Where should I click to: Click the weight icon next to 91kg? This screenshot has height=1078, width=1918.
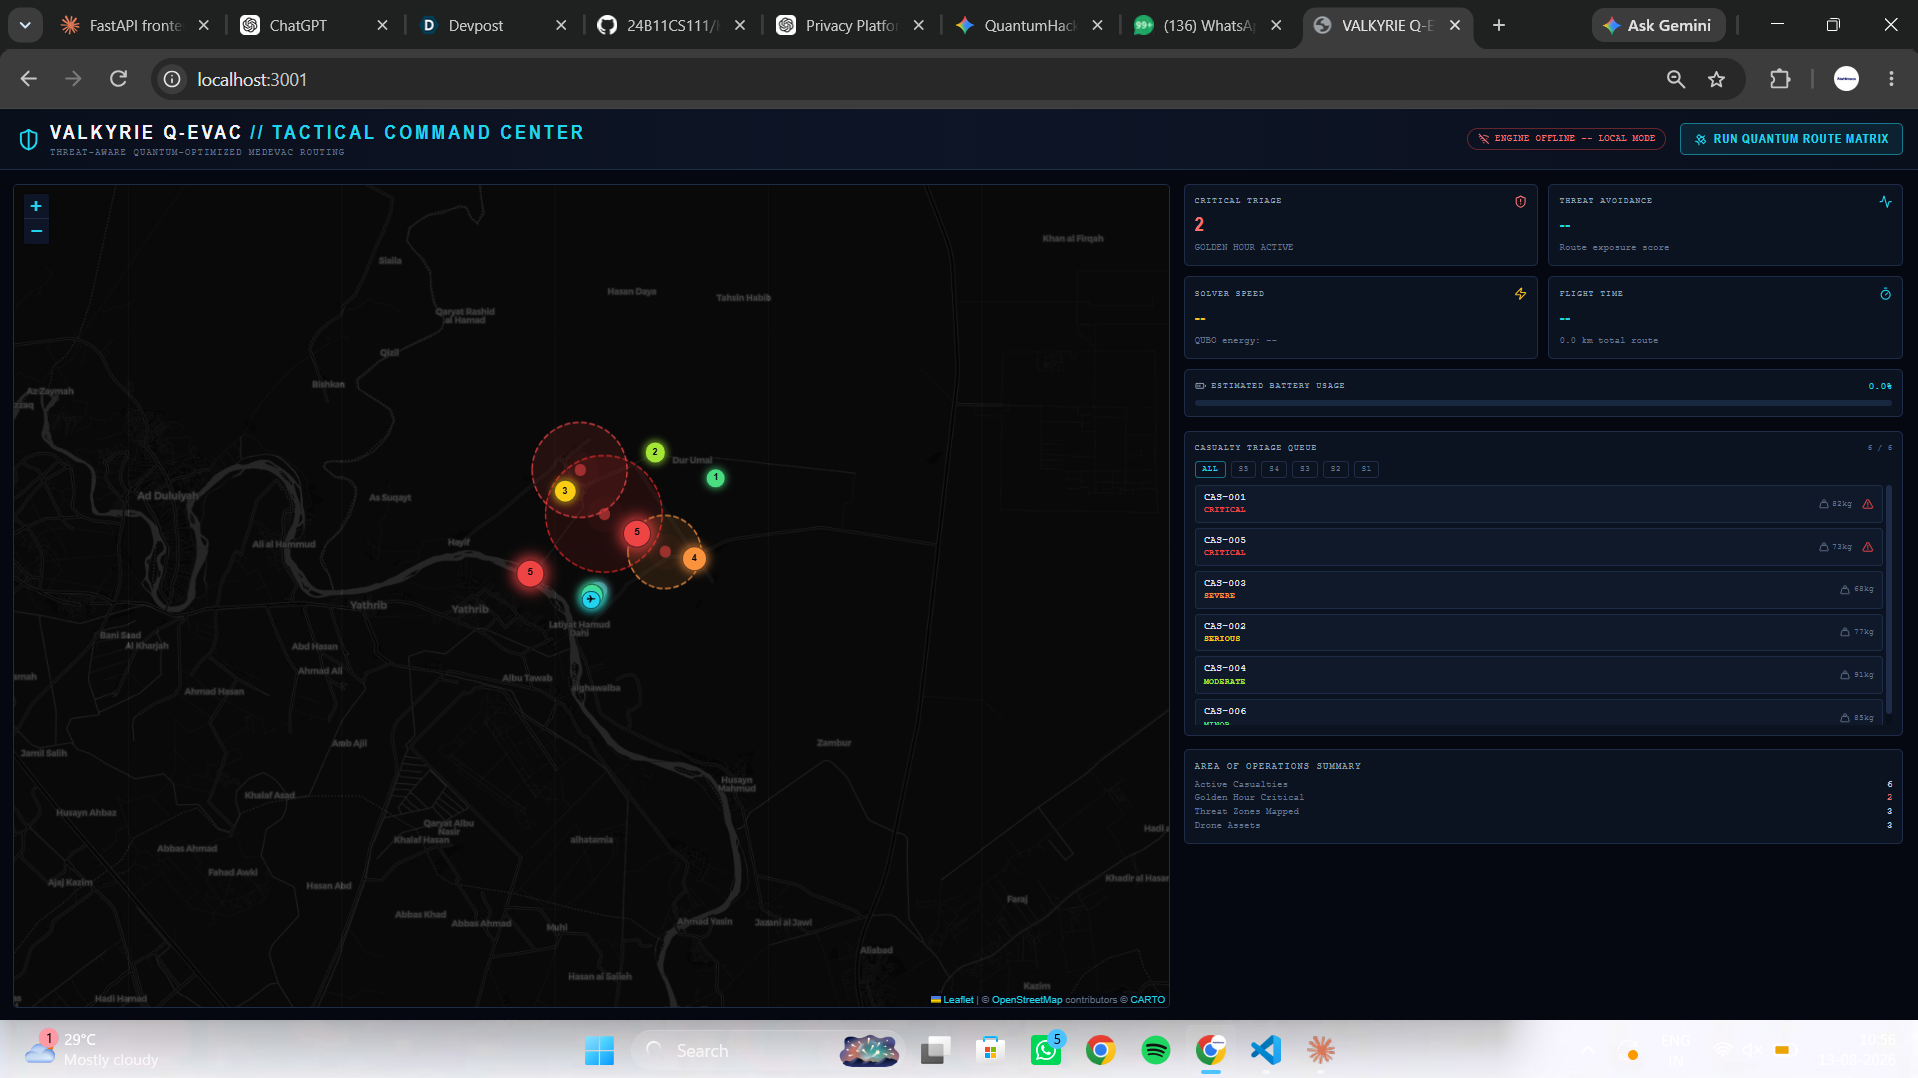click(1845, 675)
